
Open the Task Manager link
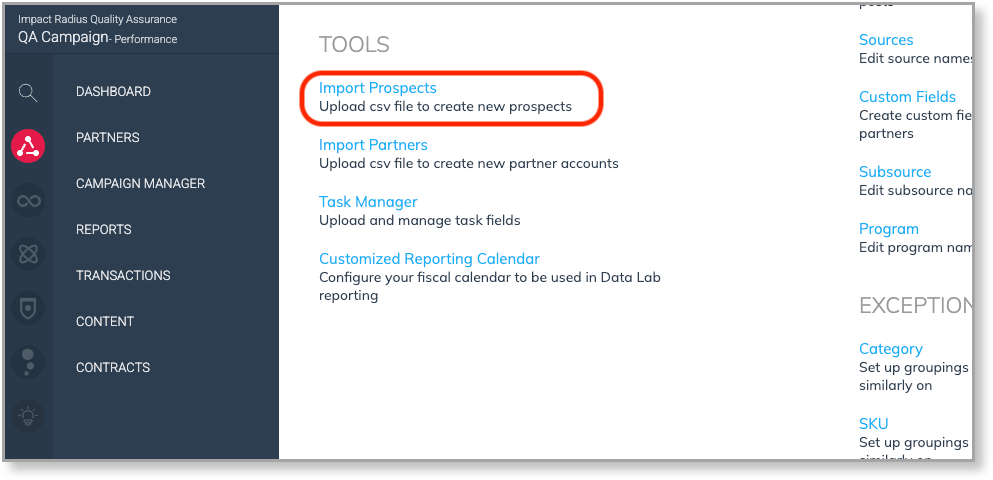[x=368, y=202]
